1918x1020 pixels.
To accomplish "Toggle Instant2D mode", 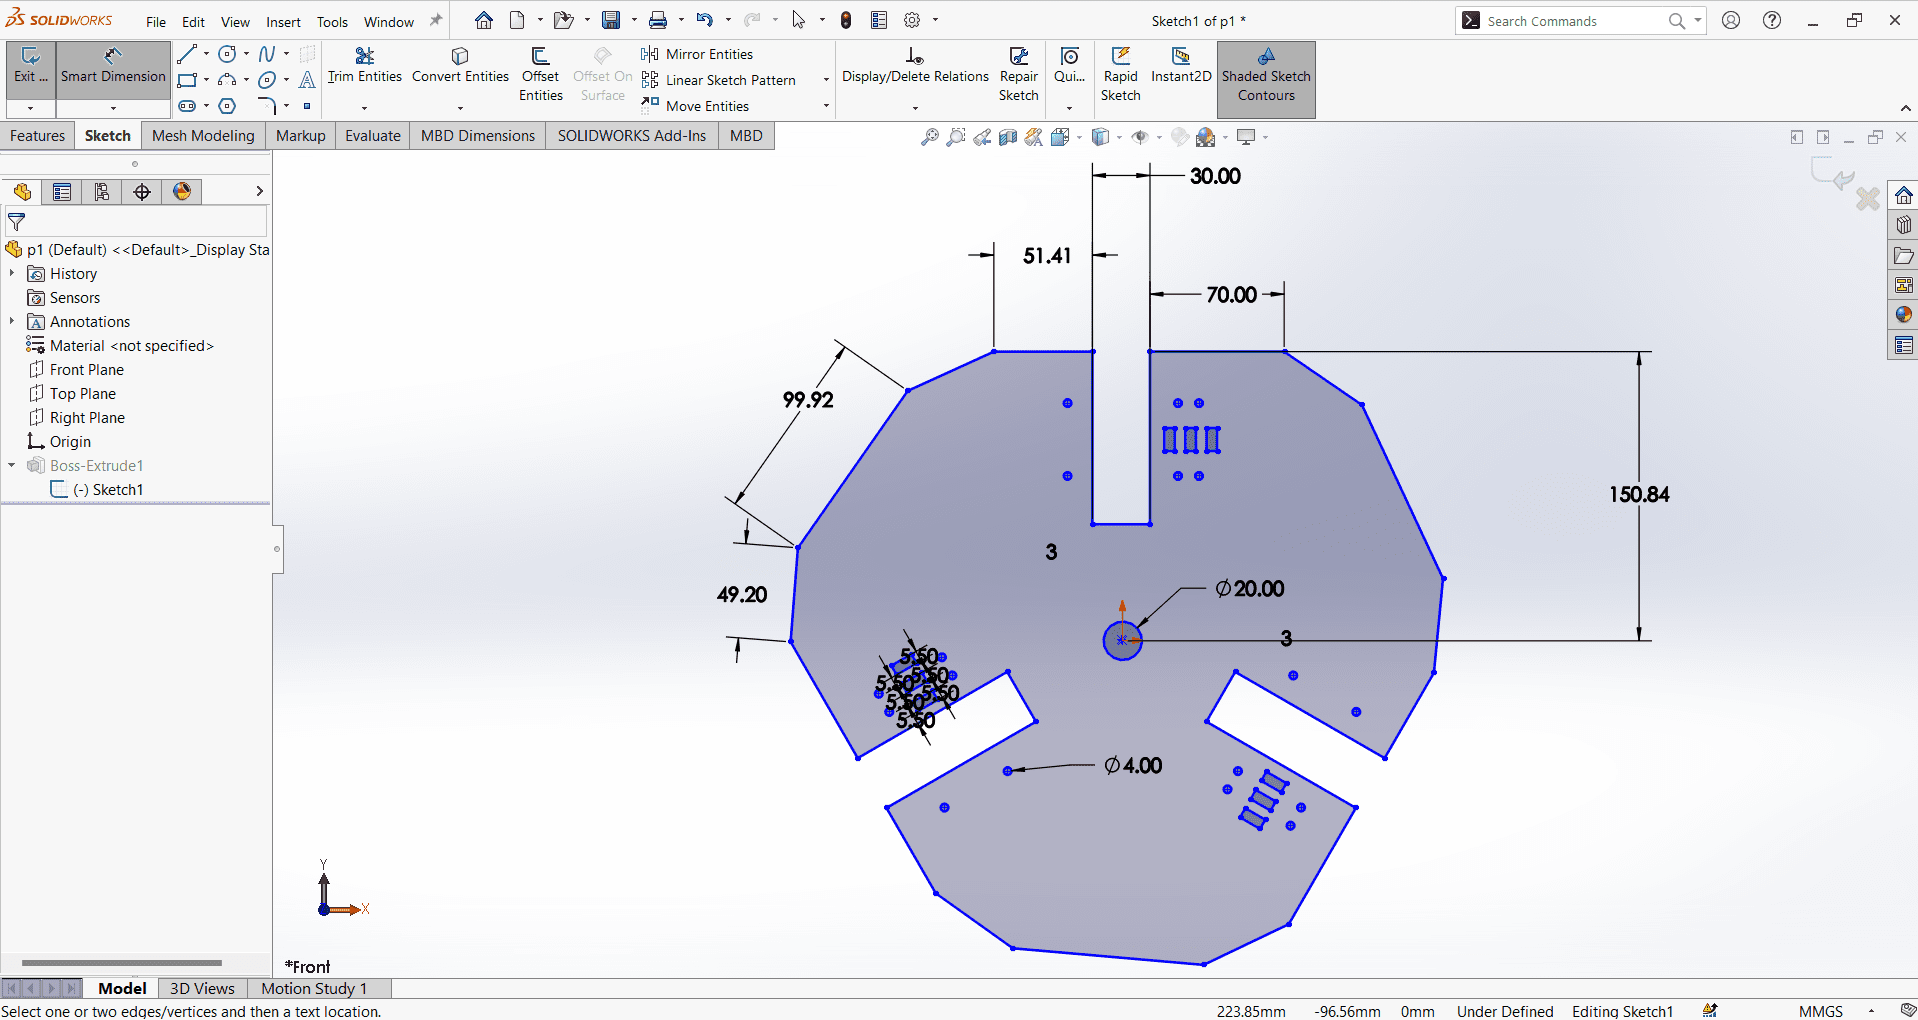I will [x=1181, y=66].
